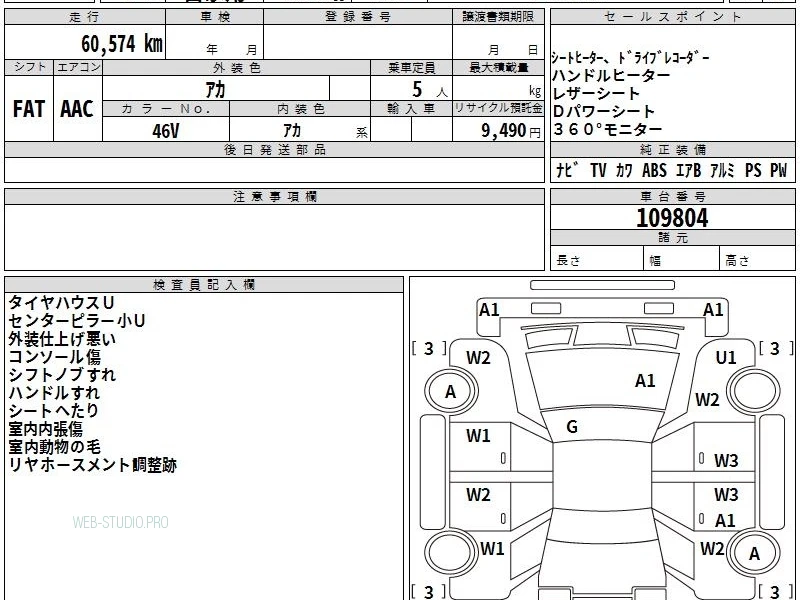Screen dimensions: 800x600
Task: Click the カラーNo. header cell
Action: click(x=166, y=109)
